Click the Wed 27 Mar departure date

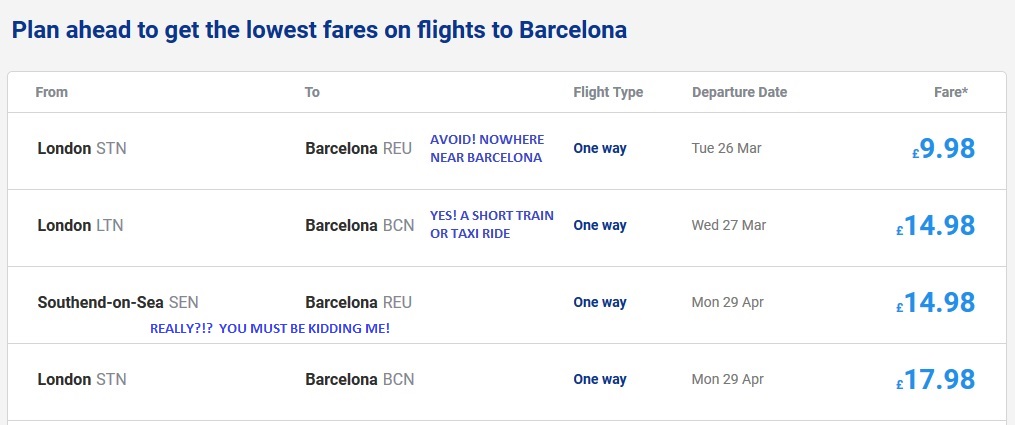[x=729, y=226]
